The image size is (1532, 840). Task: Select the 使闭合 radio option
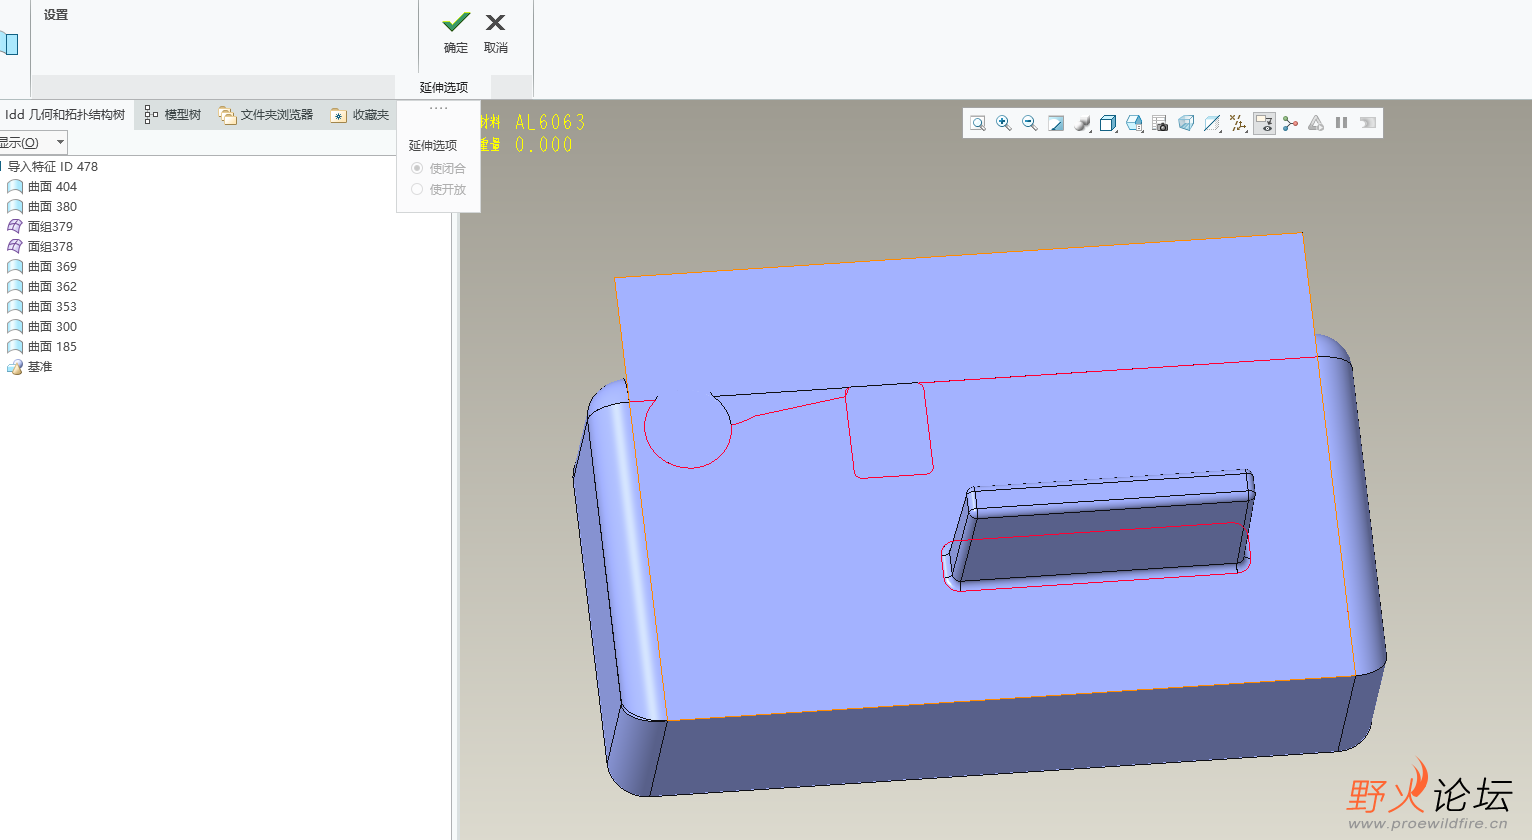417,168
